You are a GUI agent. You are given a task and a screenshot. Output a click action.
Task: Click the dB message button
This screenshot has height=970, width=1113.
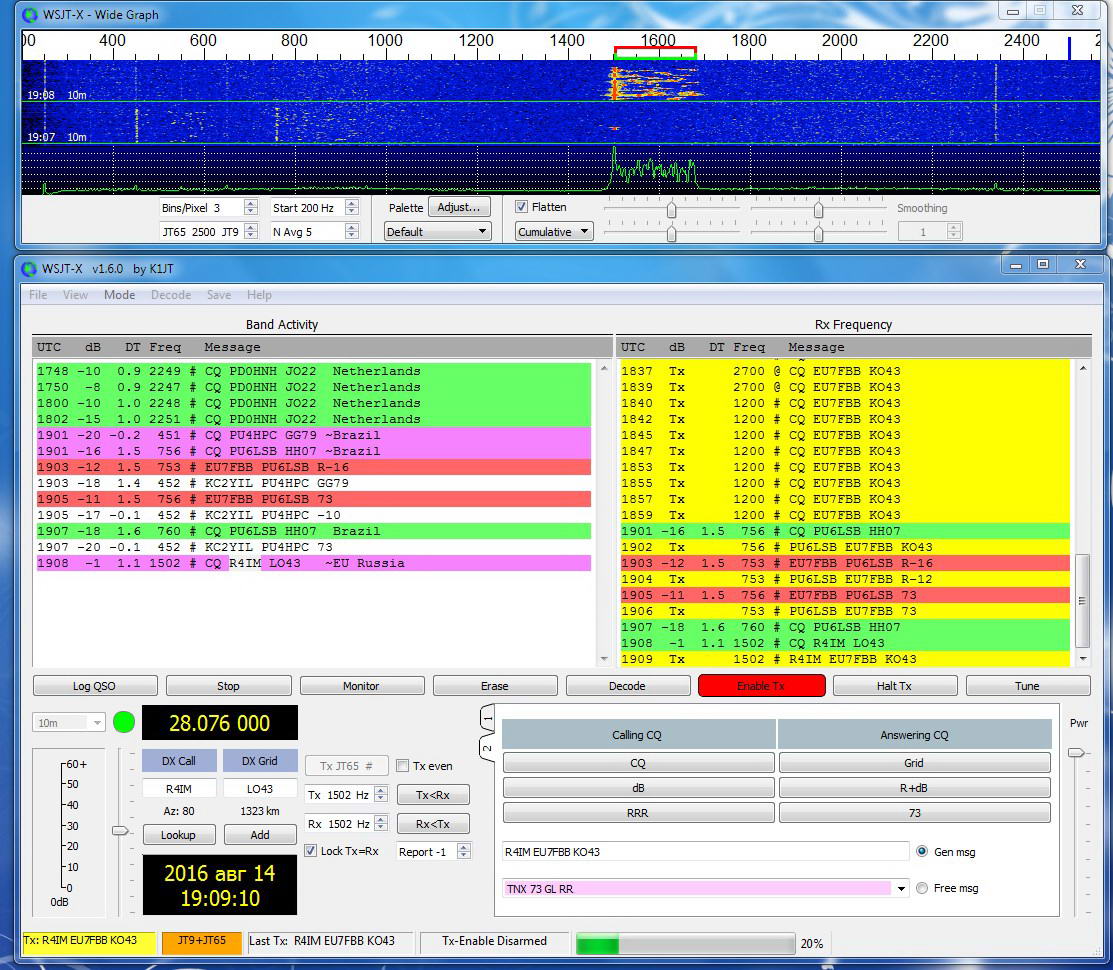click(637, 788)
